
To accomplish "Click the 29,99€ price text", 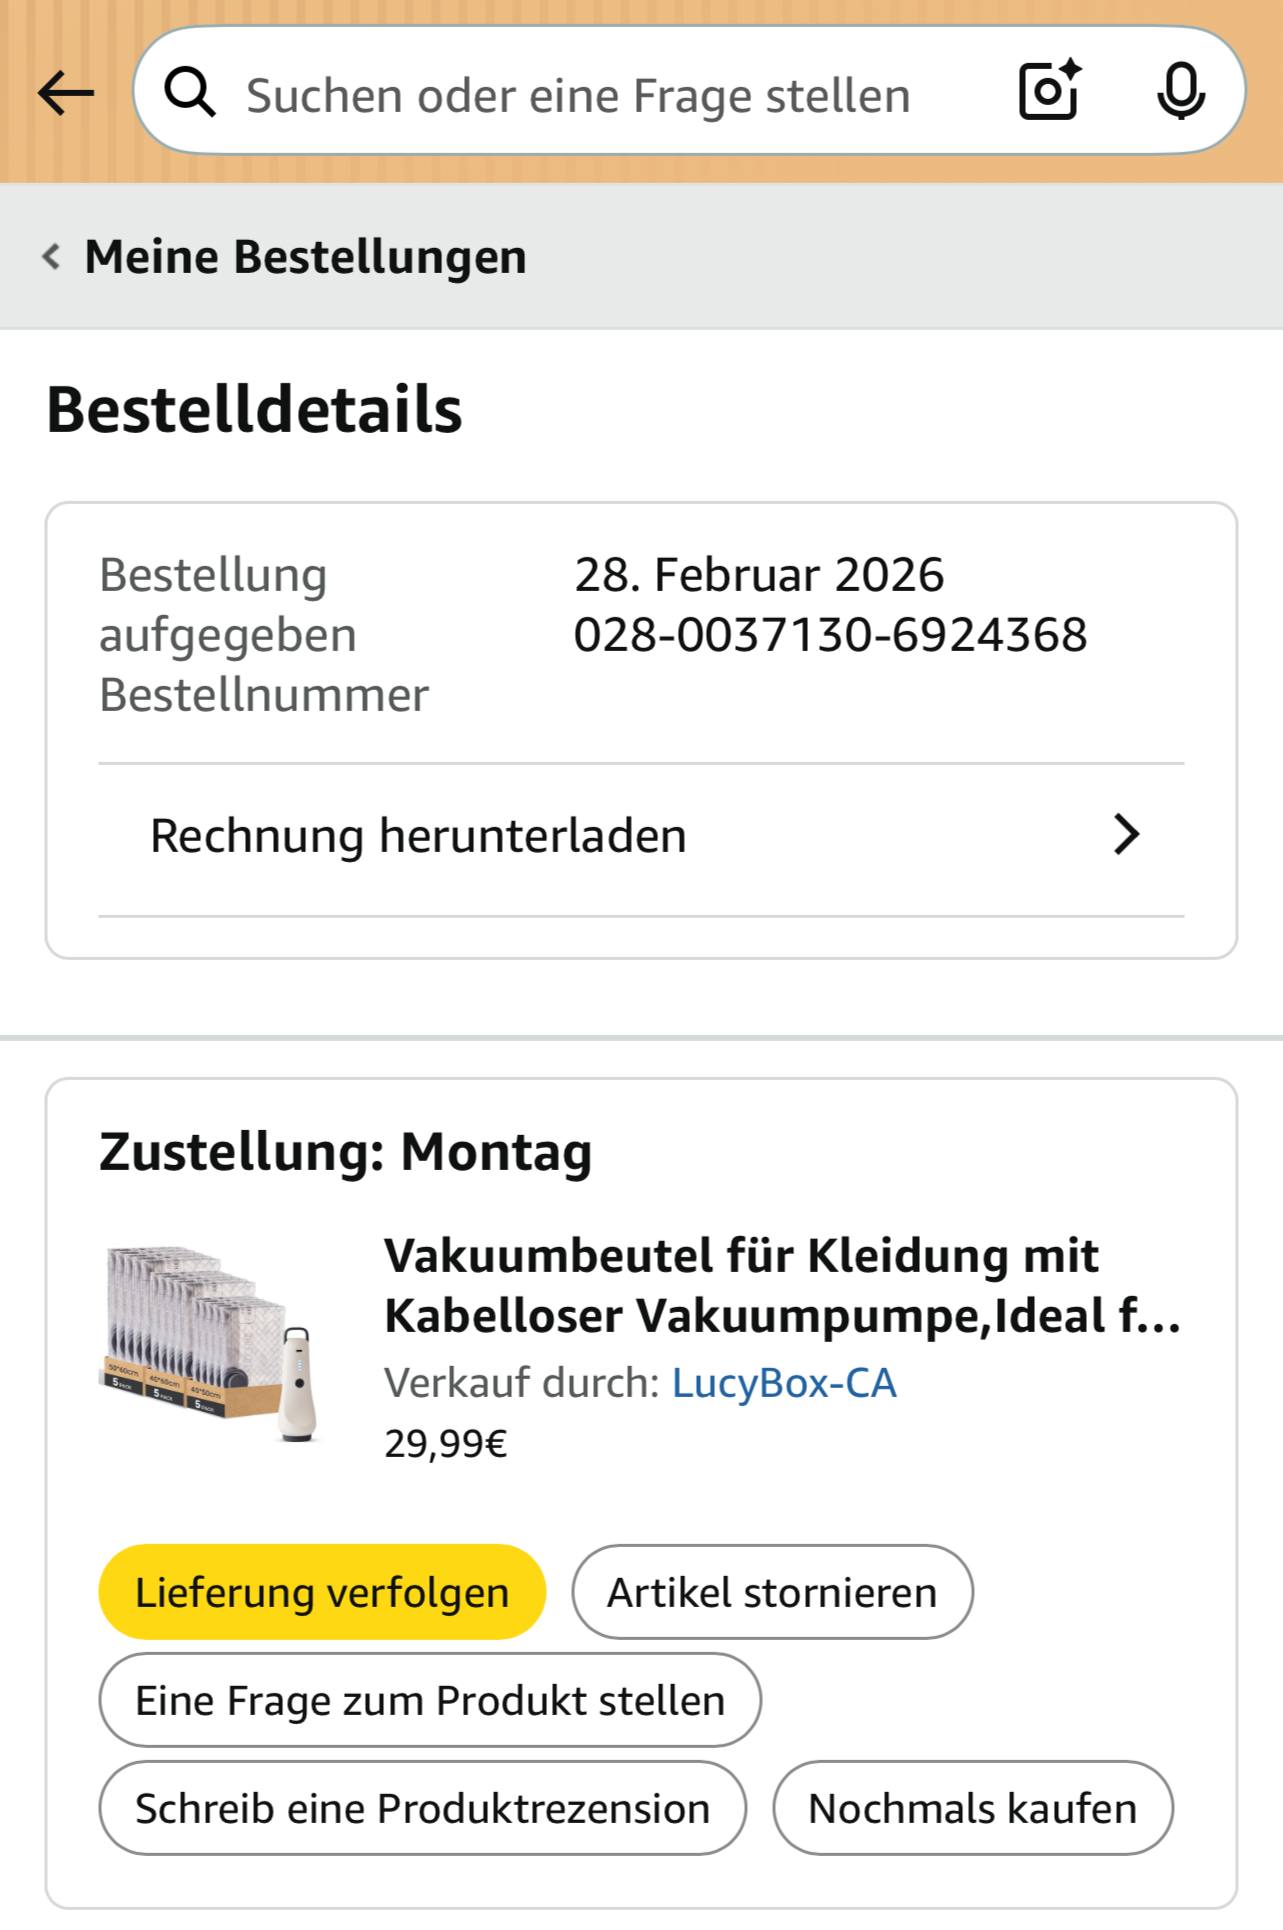I will (x=446, y=1444).
